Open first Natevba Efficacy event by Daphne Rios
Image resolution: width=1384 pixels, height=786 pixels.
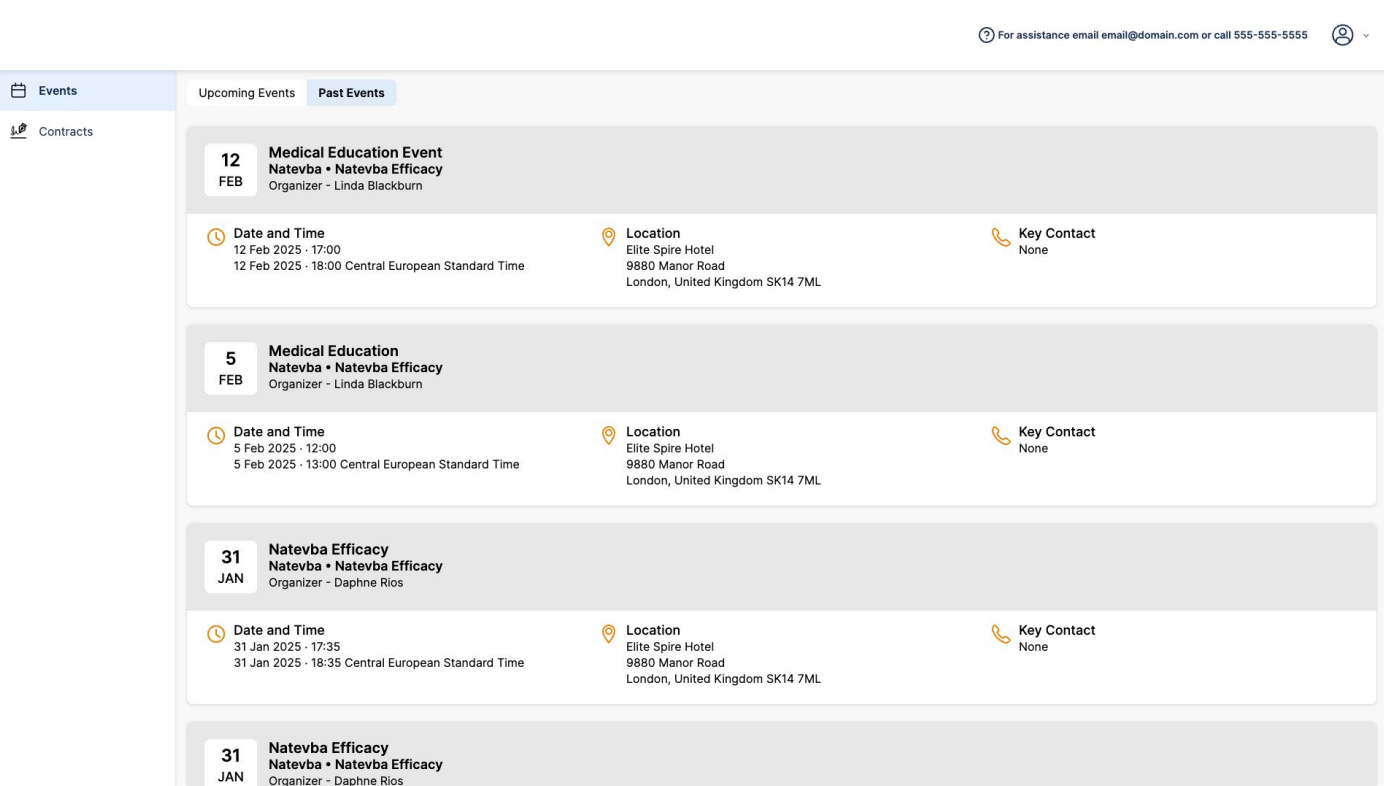(328, 549)
